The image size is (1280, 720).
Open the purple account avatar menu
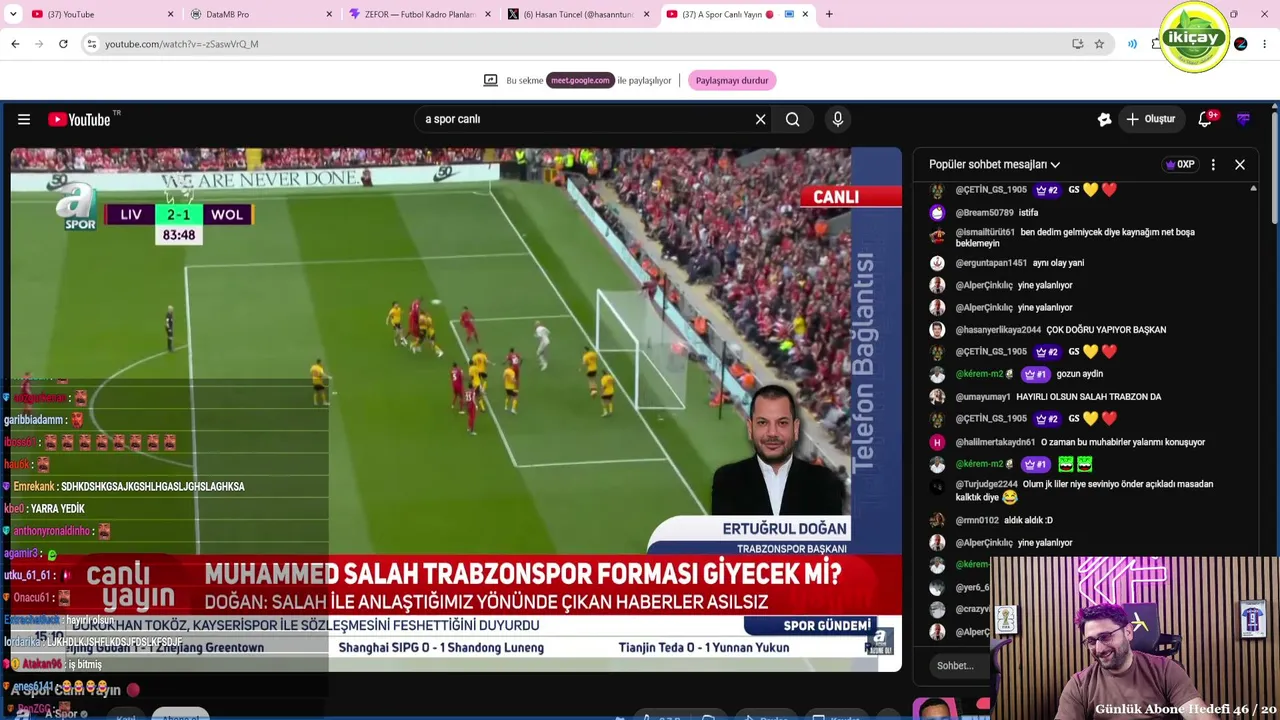coord(1243,119)
